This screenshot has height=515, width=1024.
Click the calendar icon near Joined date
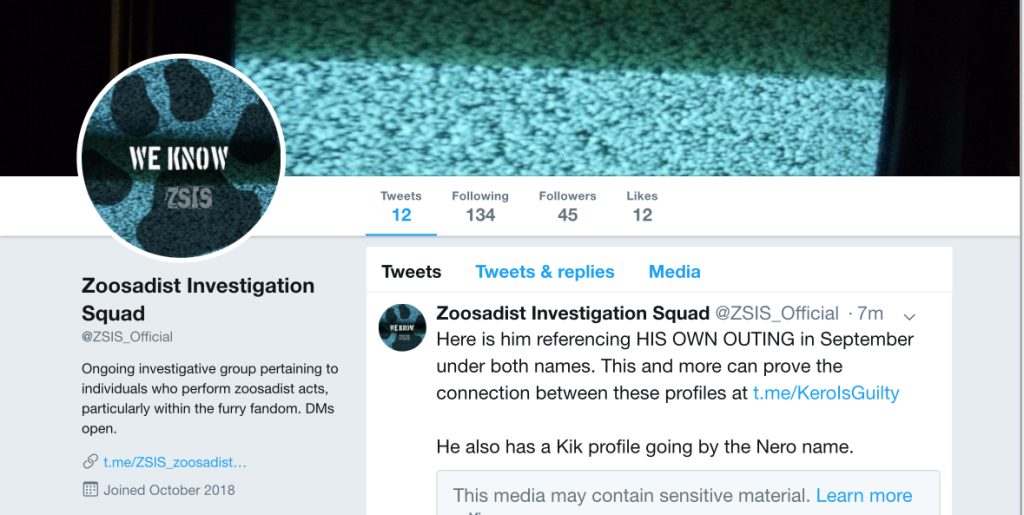click(90, 490)
